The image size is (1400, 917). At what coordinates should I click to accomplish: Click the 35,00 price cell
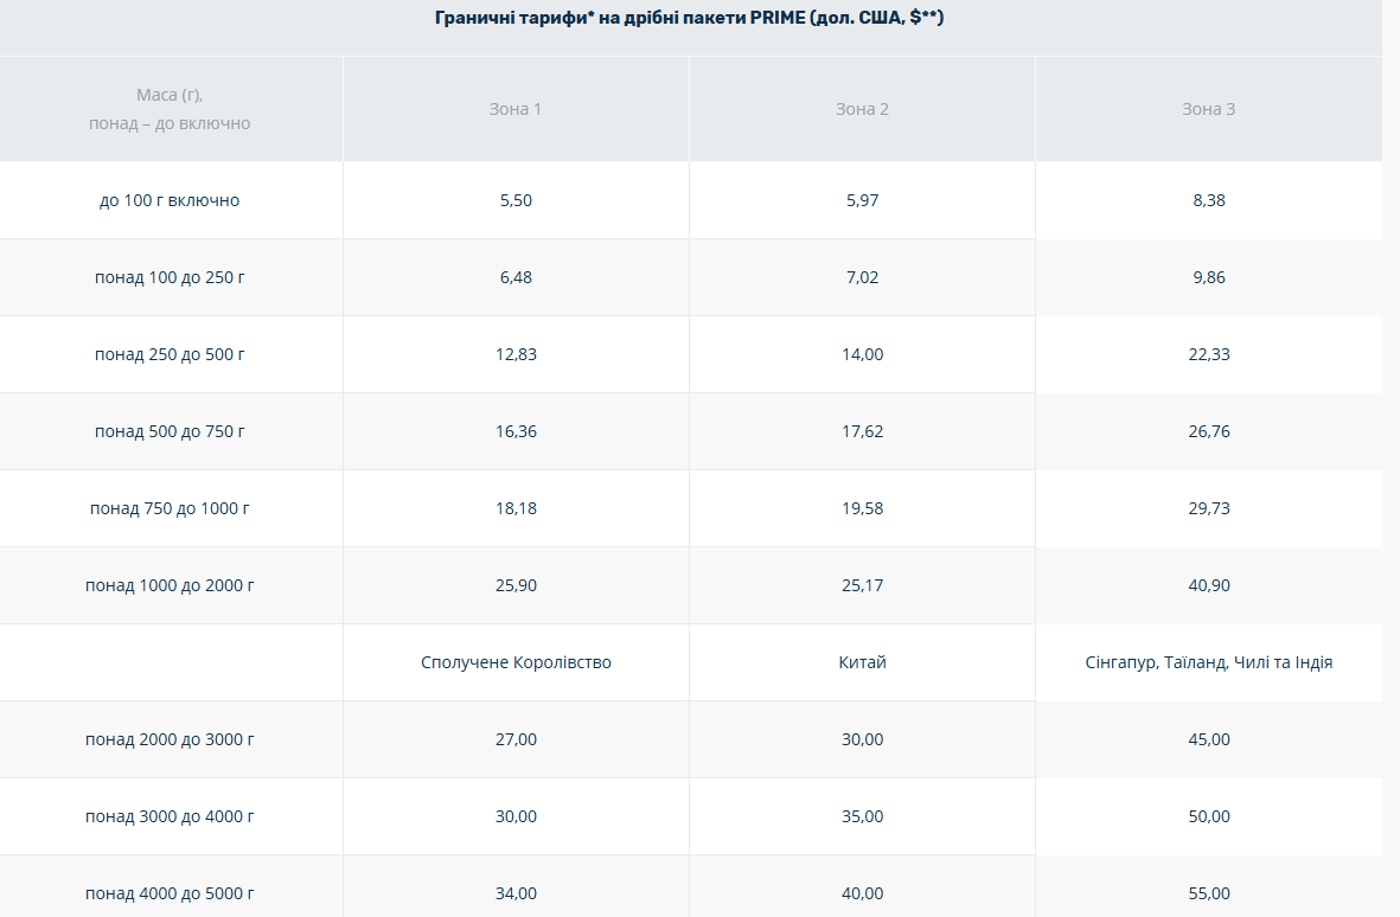click(862, 816)
